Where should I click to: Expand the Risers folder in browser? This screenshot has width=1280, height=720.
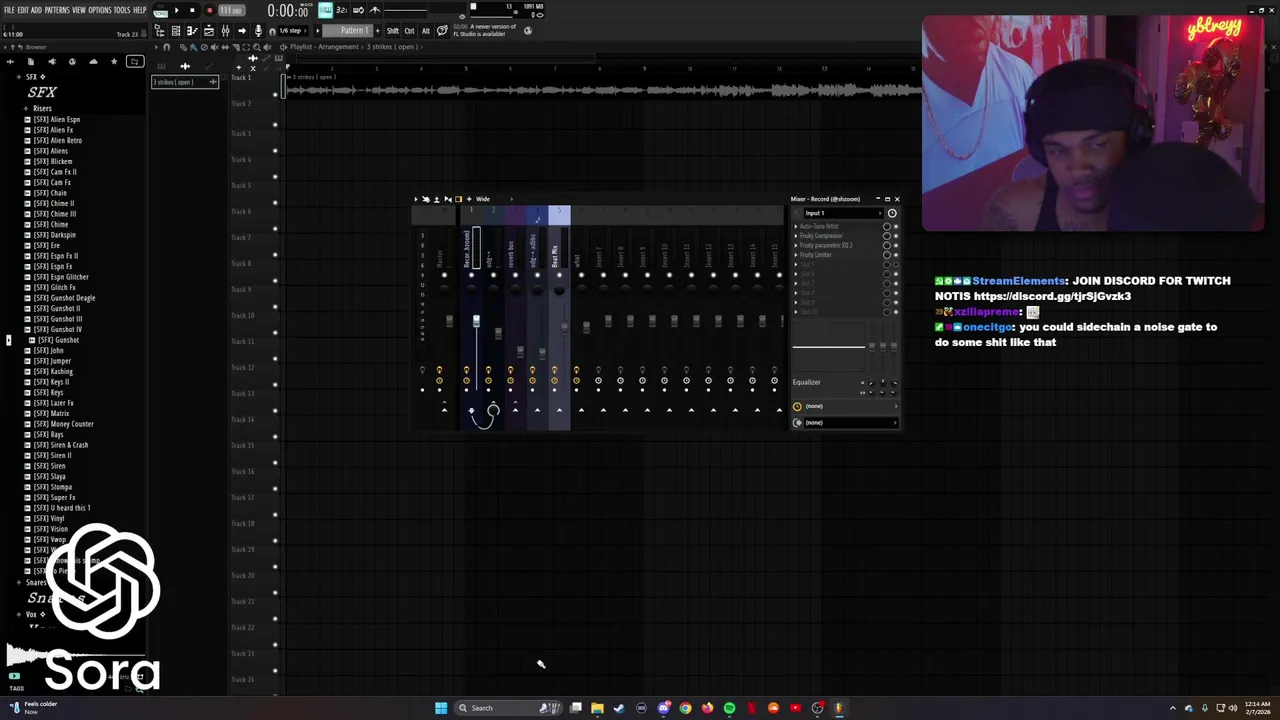42,109
